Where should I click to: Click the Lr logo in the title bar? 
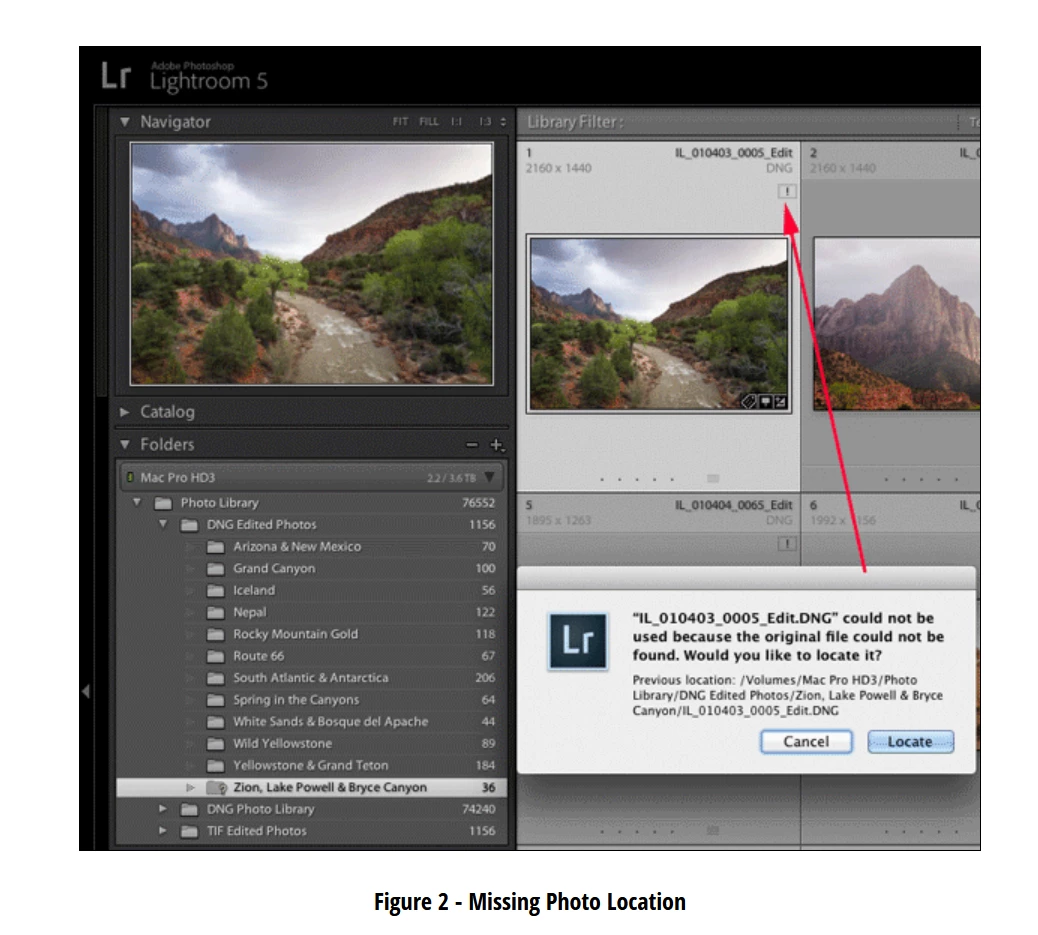coord(116,75)
